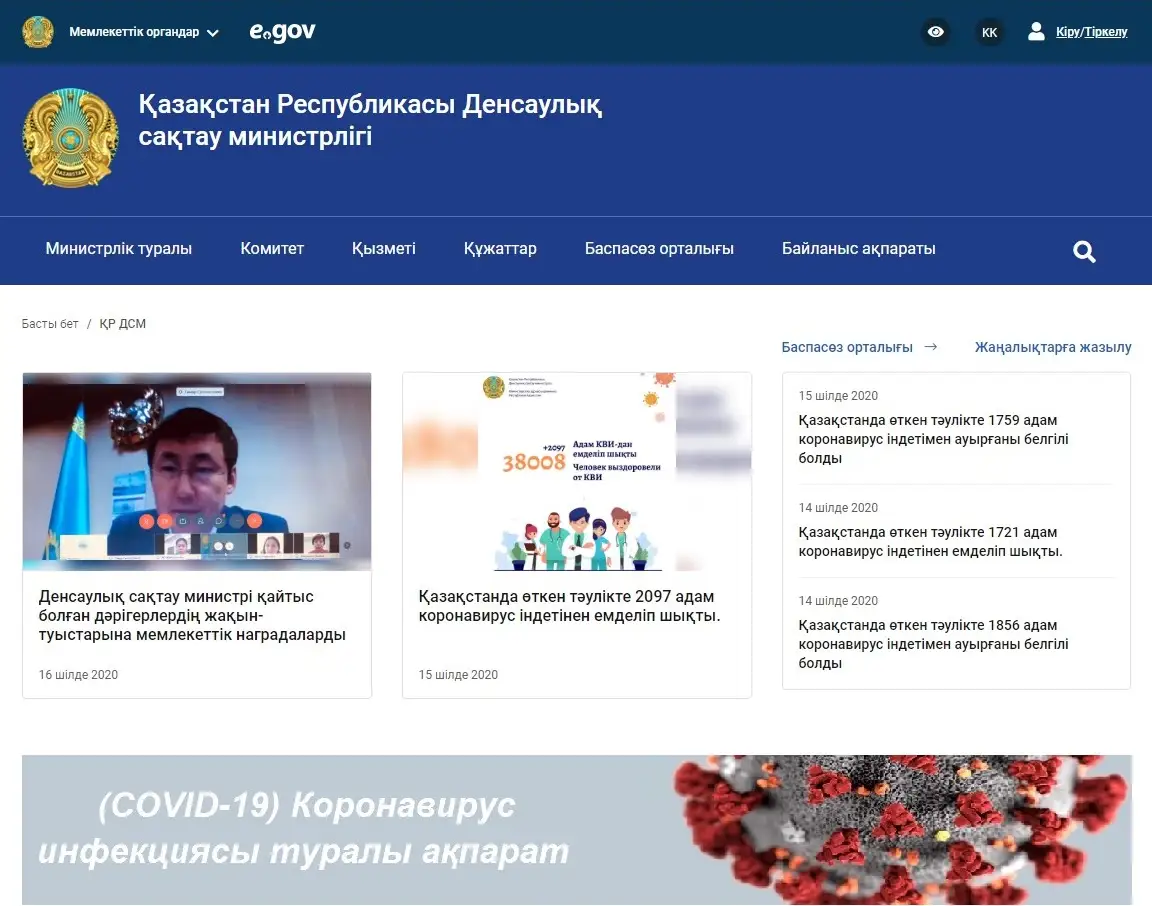This screenshot has height=906, width=1152.
Task: Open the Баспасөз орталығы menu item
Action: [x=659, y=248]
